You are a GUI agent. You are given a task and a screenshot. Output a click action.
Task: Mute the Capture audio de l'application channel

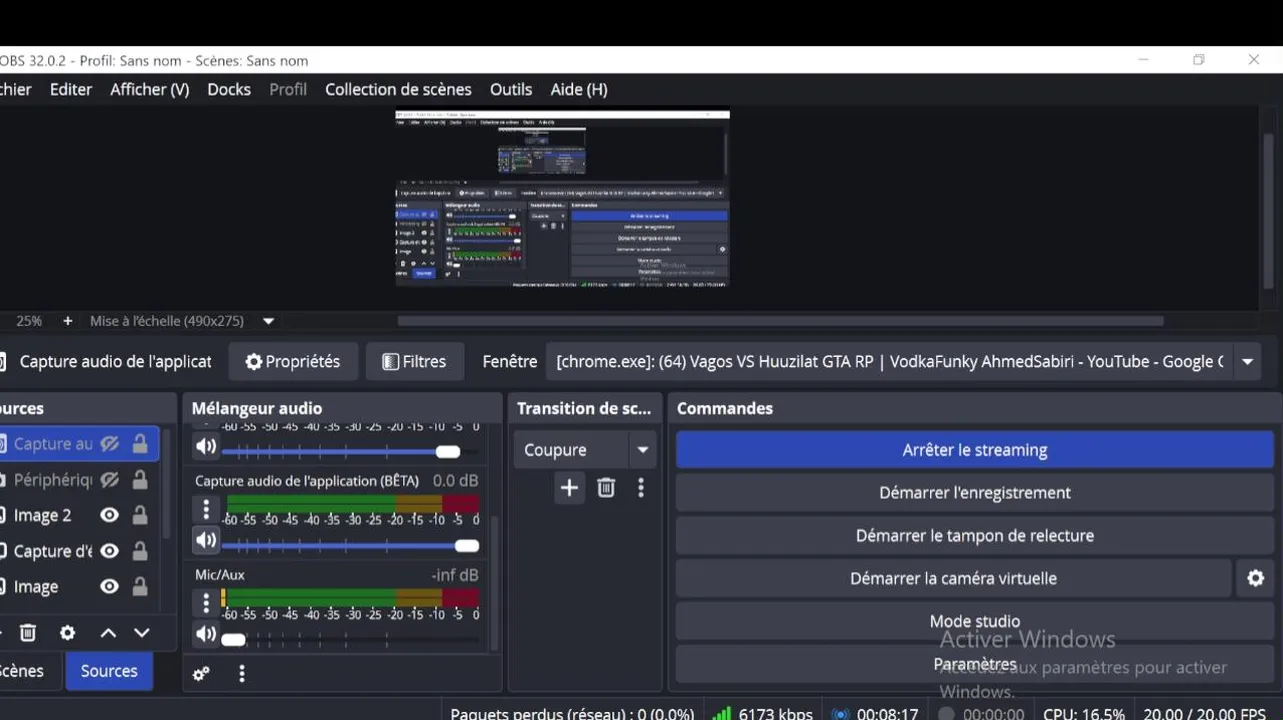[x=206, y=540]
